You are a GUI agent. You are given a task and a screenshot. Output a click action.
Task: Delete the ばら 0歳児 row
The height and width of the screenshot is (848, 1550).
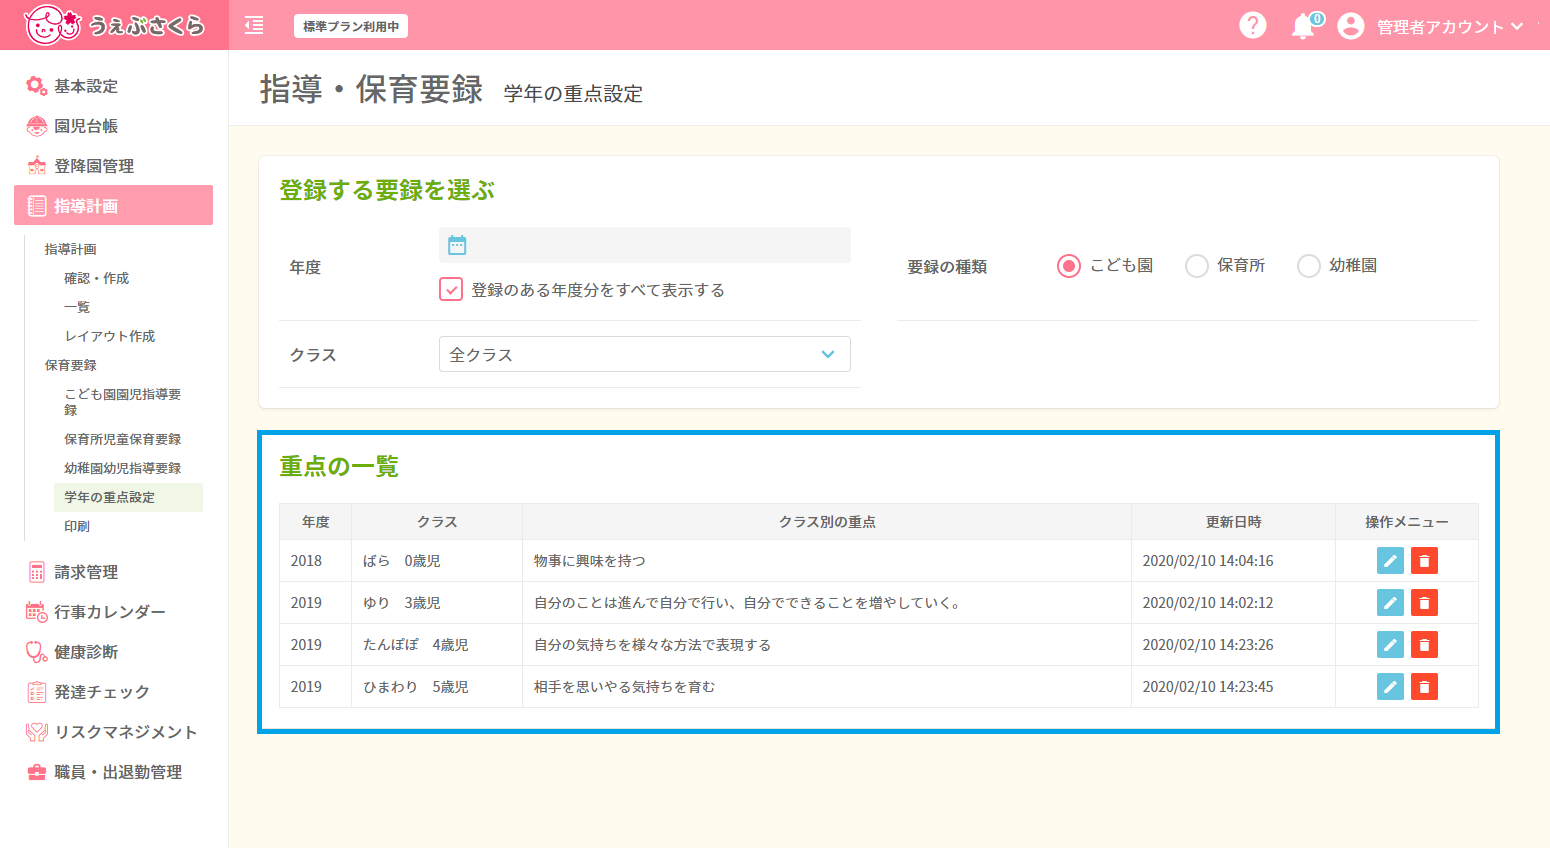point(1424,561)
